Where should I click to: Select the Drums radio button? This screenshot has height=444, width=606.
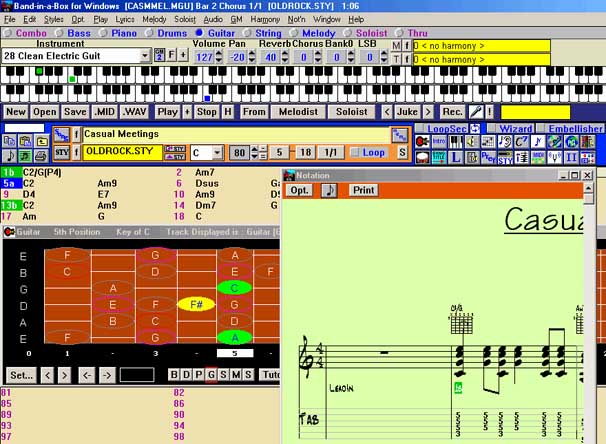tap(149, 33)
